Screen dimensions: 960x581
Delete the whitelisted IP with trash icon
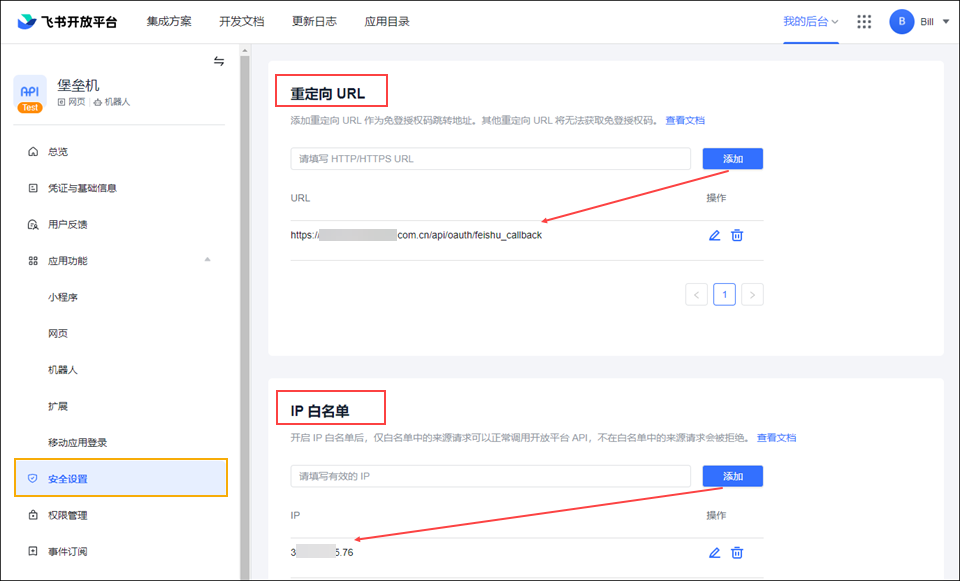coord(737,552)
